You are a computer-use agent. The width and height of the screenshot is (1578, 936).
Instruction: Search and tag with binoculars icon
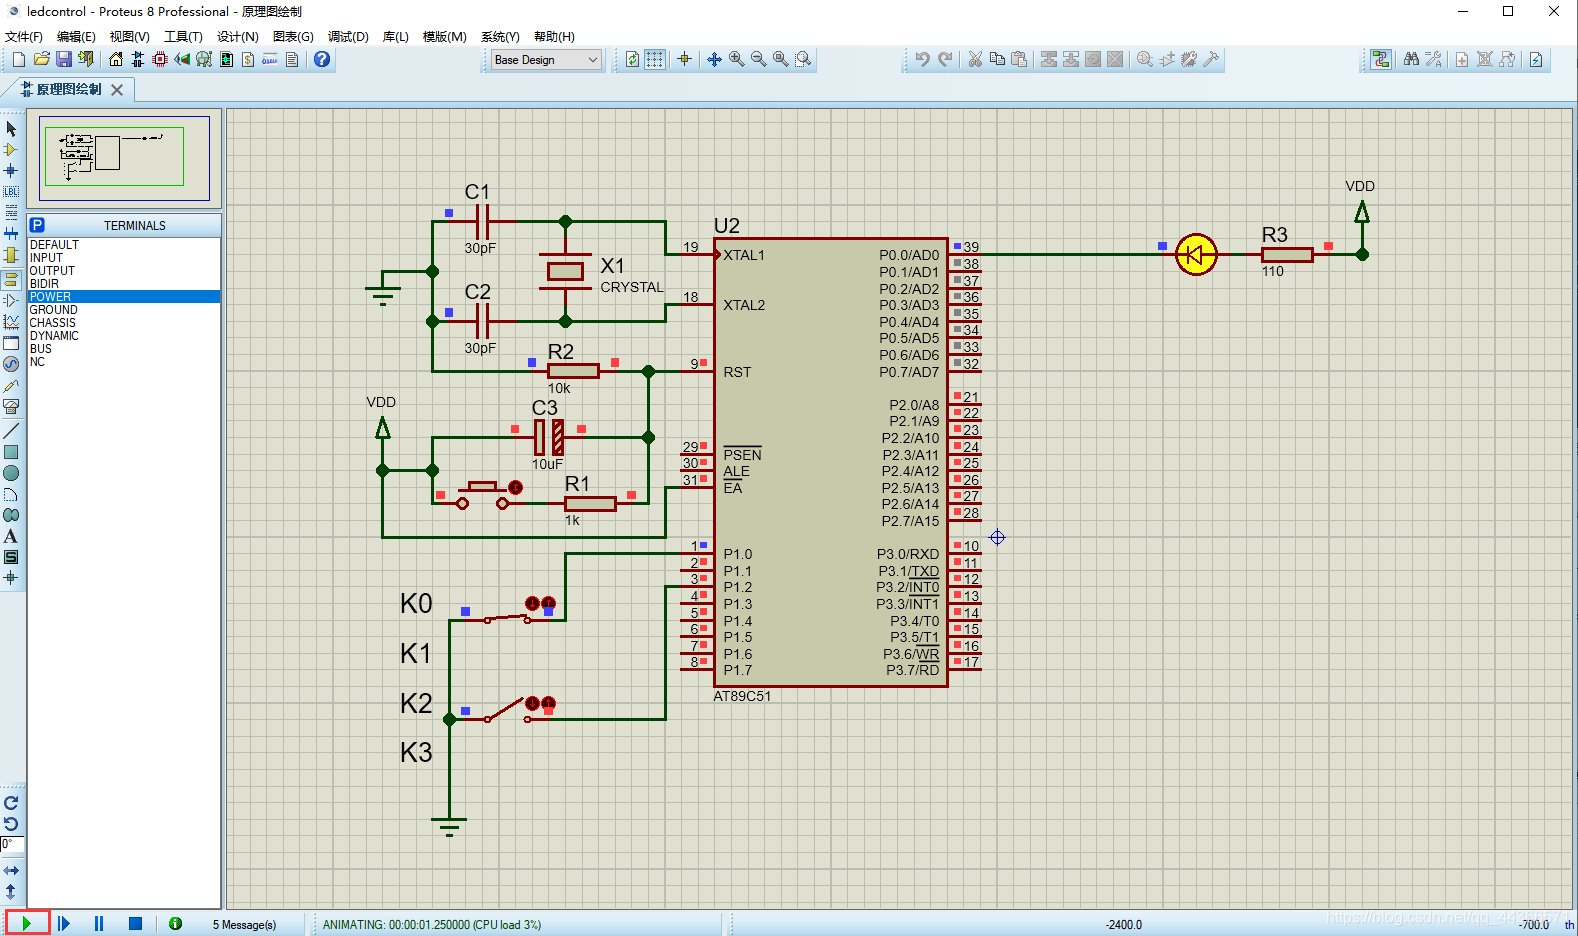tap(1411, 60)
